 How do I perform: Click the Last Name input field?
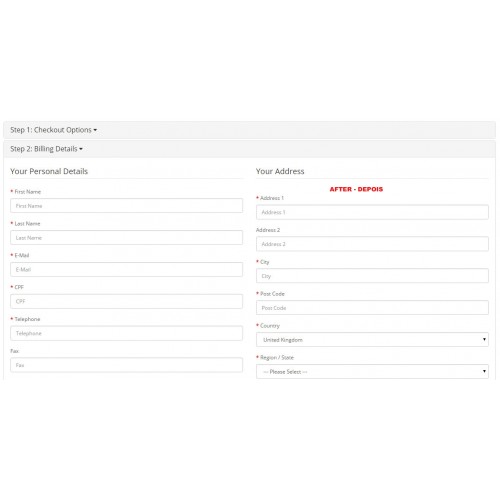pyautogui.click(x=126, y=238)
